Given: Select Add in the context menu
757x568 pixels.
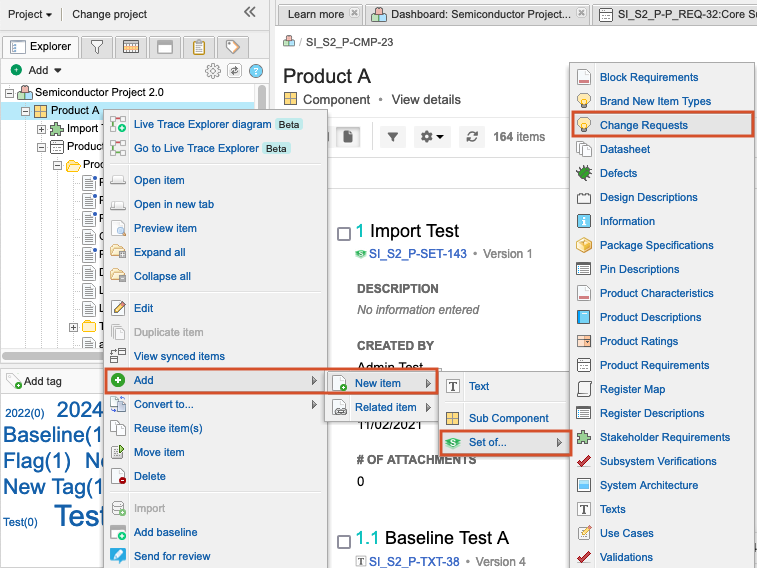Looking at the screenshot, I should [216, 380].
